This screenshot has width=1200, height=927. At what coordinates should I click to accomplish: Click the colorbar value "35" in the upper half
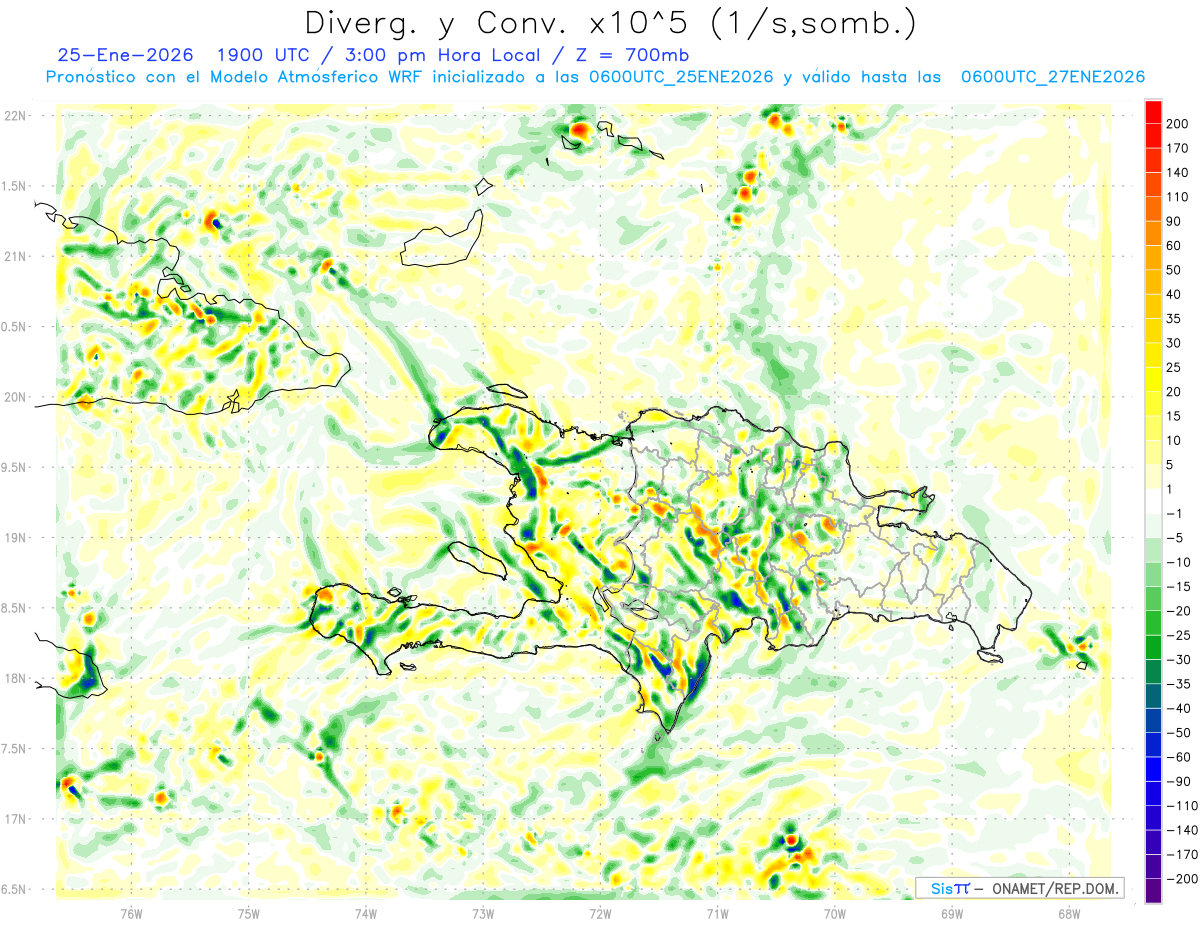(x=1175, y=319)
